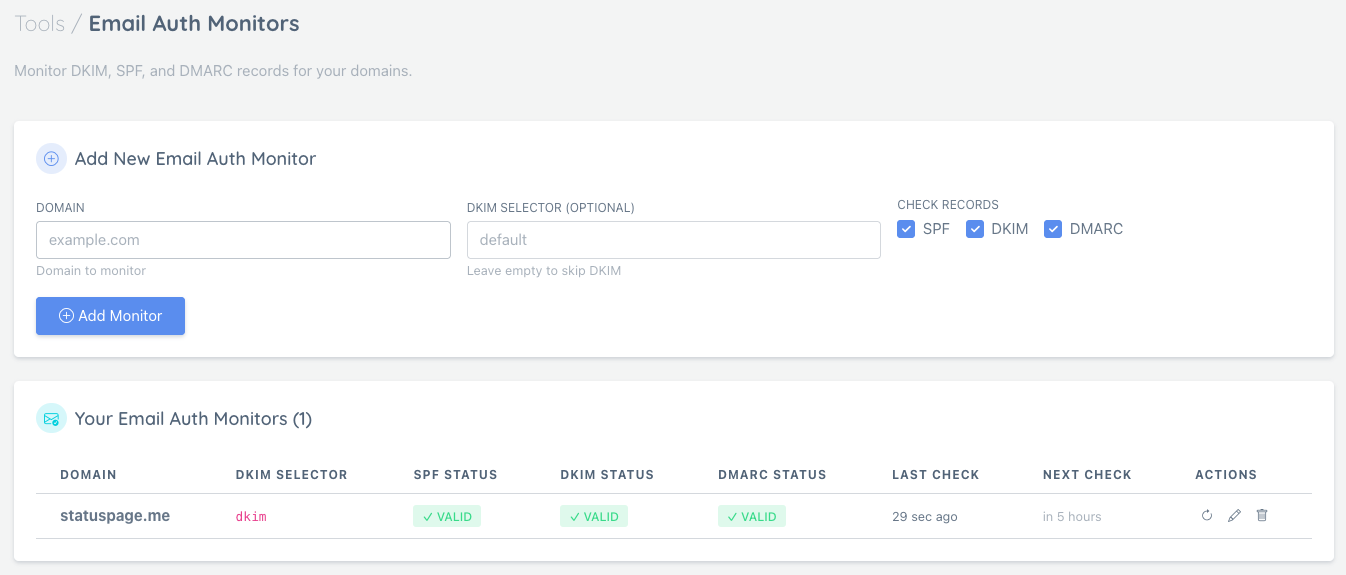The height and width of the screenshot is (575, 1346).
Task: Click the ACTIONS column header
Action: coord(1226,475)
